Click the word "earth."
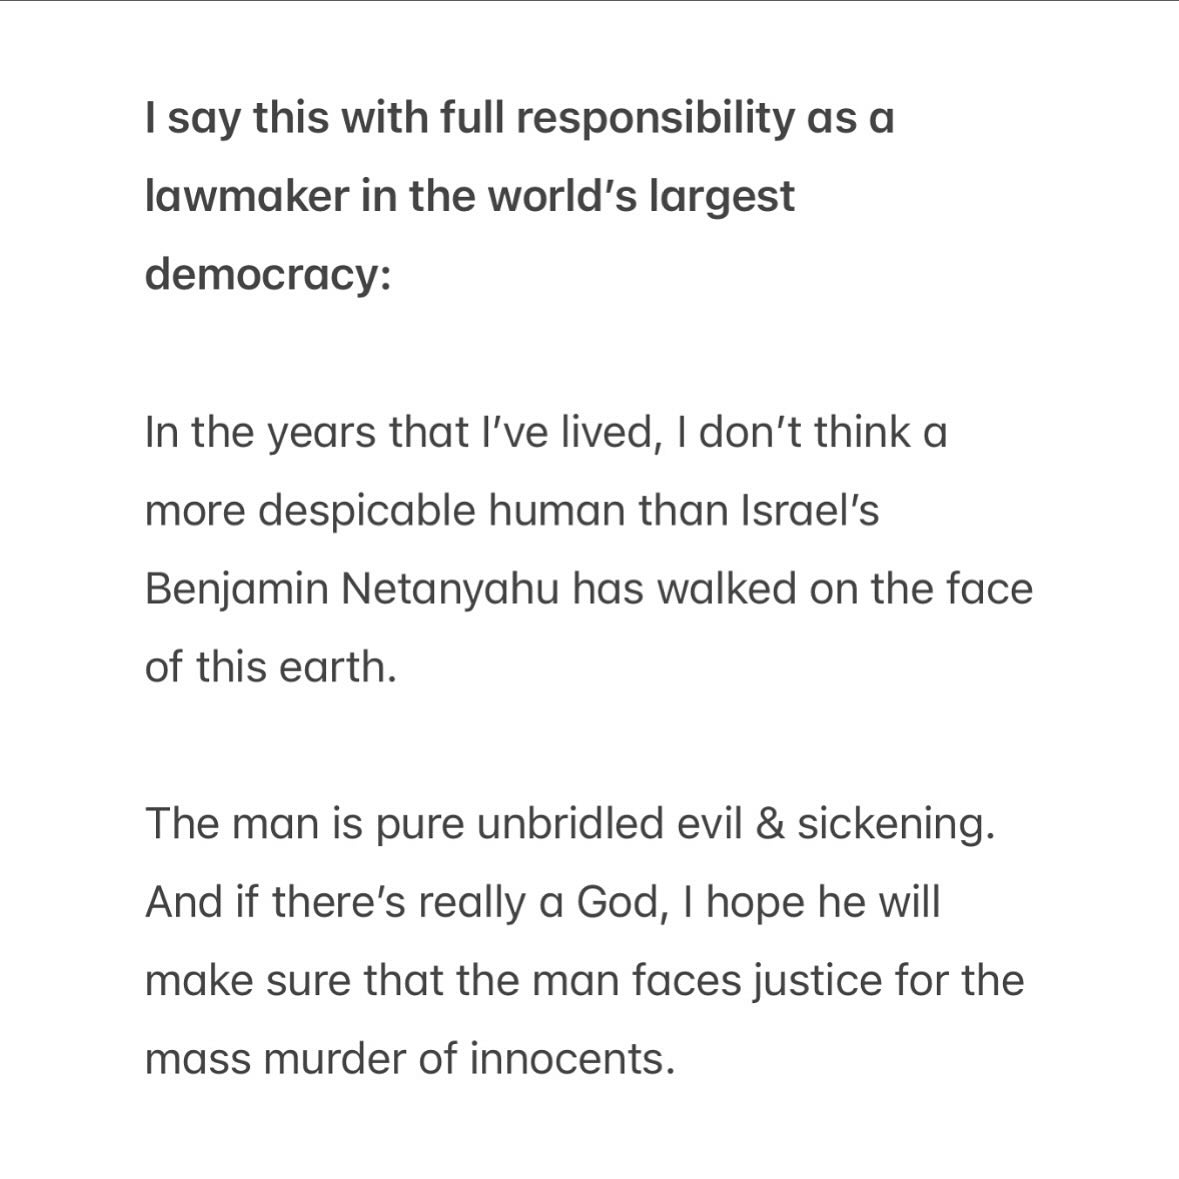 [338, 667]
